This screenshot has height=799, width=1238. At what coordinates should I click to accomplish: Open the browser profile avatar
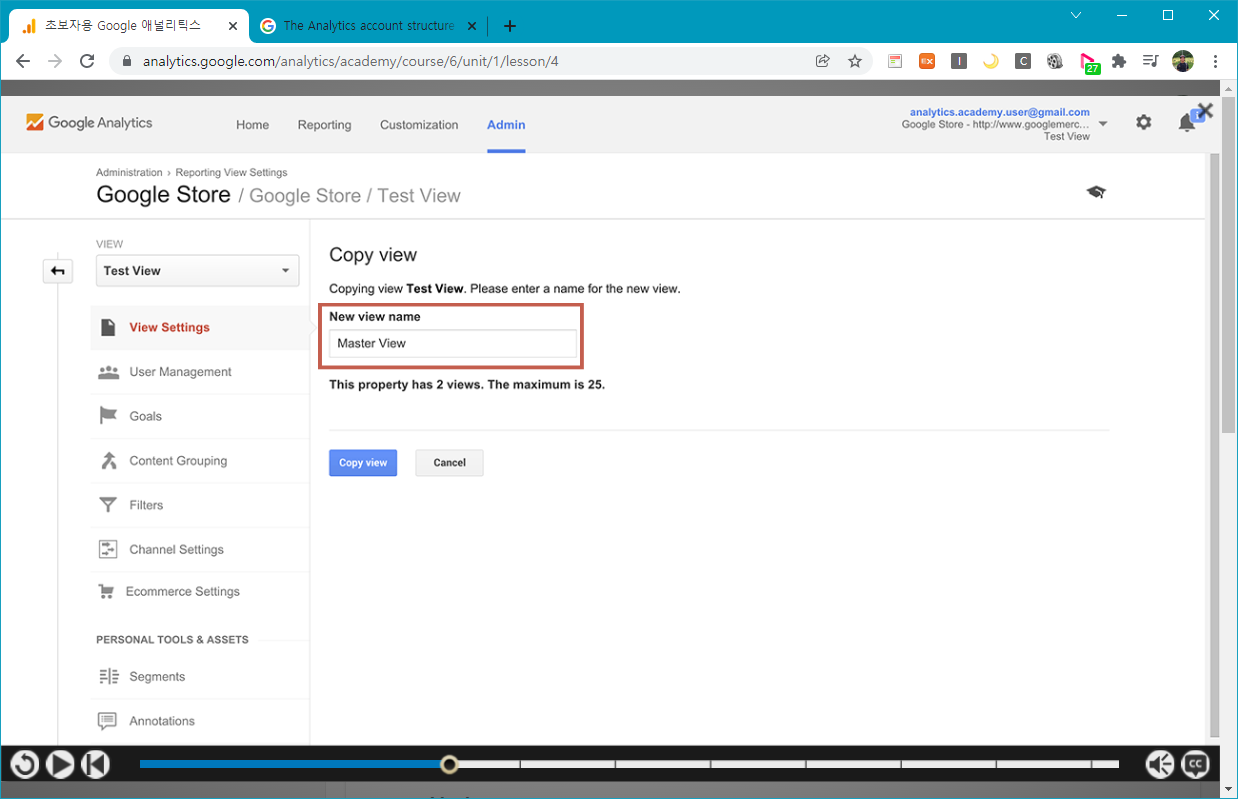click(1183, 61)
